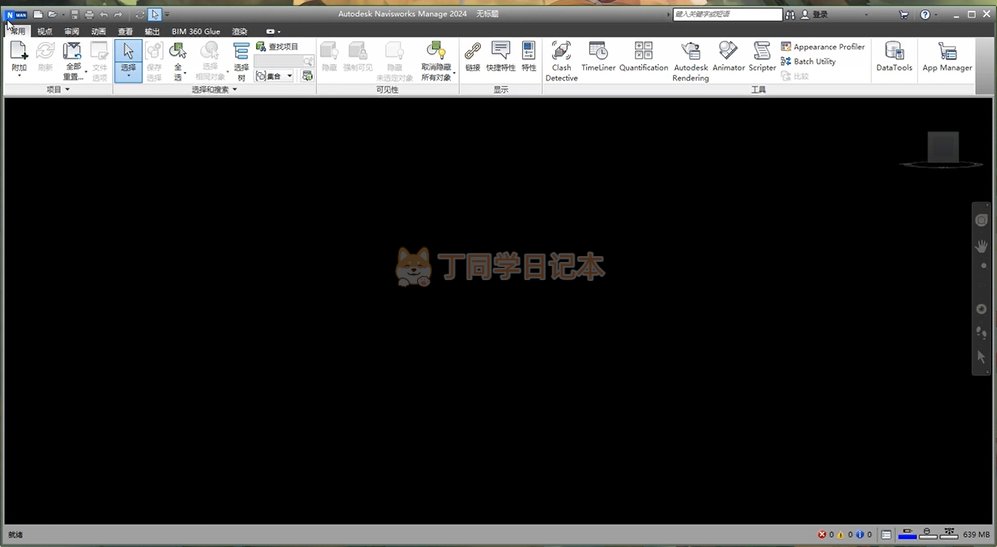997x547 pixels.
Task: Click the 登录 (Sign In) button
Action: pos(815,14)
